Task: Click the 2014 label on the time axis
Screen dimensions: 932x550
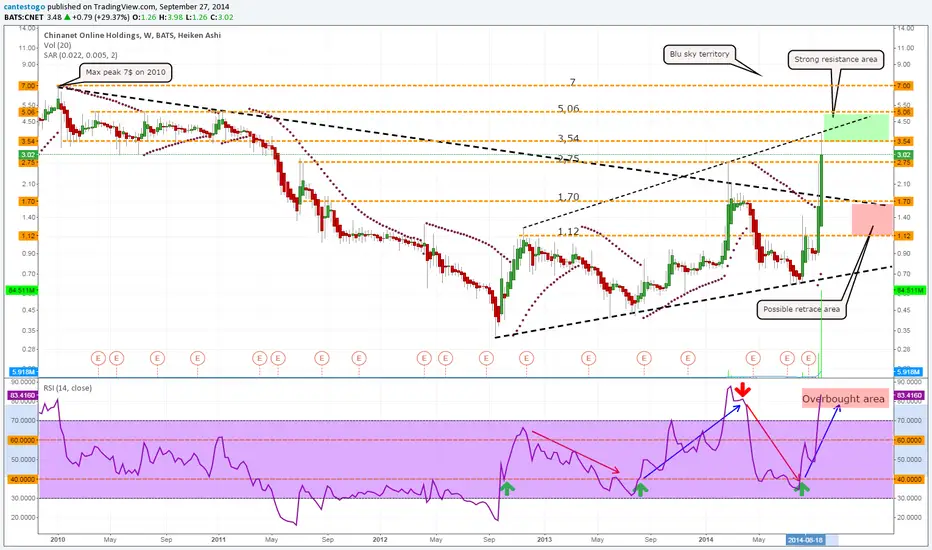Action: (706, 540)
